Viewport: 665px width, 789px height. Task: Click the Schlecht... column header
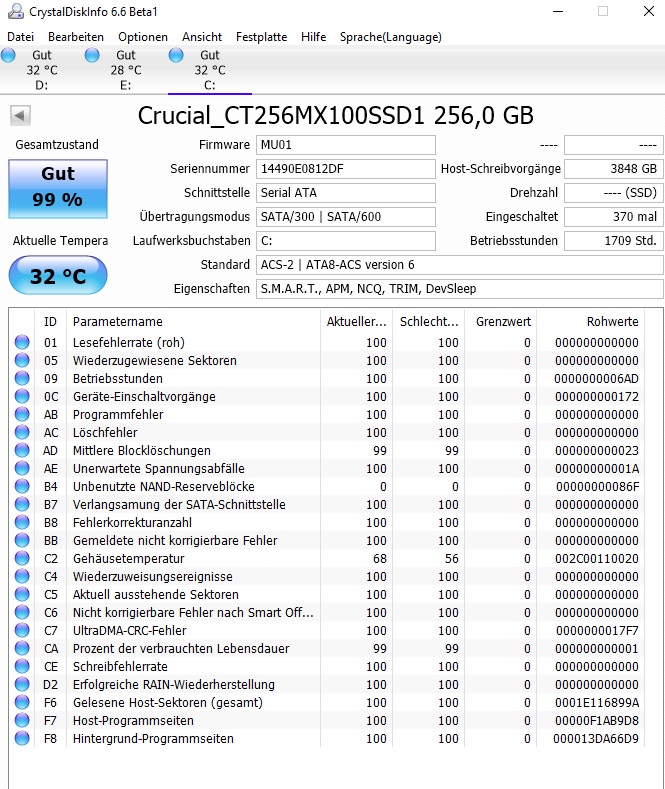[429, 322]
